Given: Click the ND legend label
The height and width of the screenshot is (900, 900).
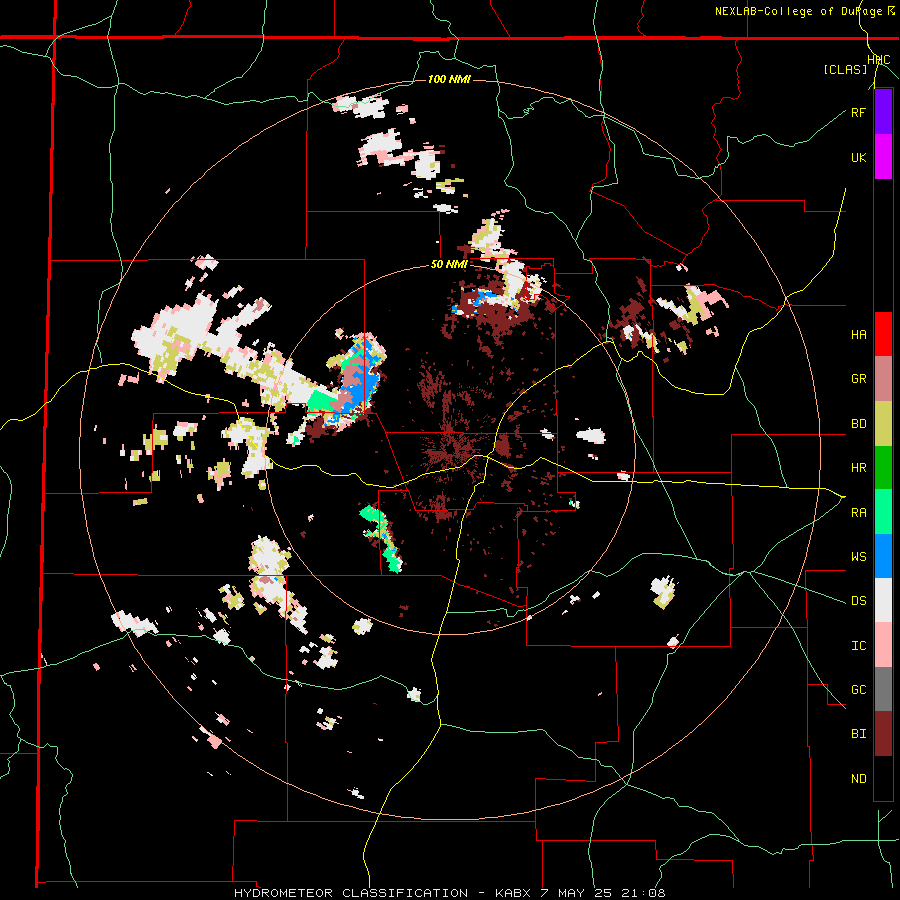Looking at the screenshot, I should coord(858,779).
